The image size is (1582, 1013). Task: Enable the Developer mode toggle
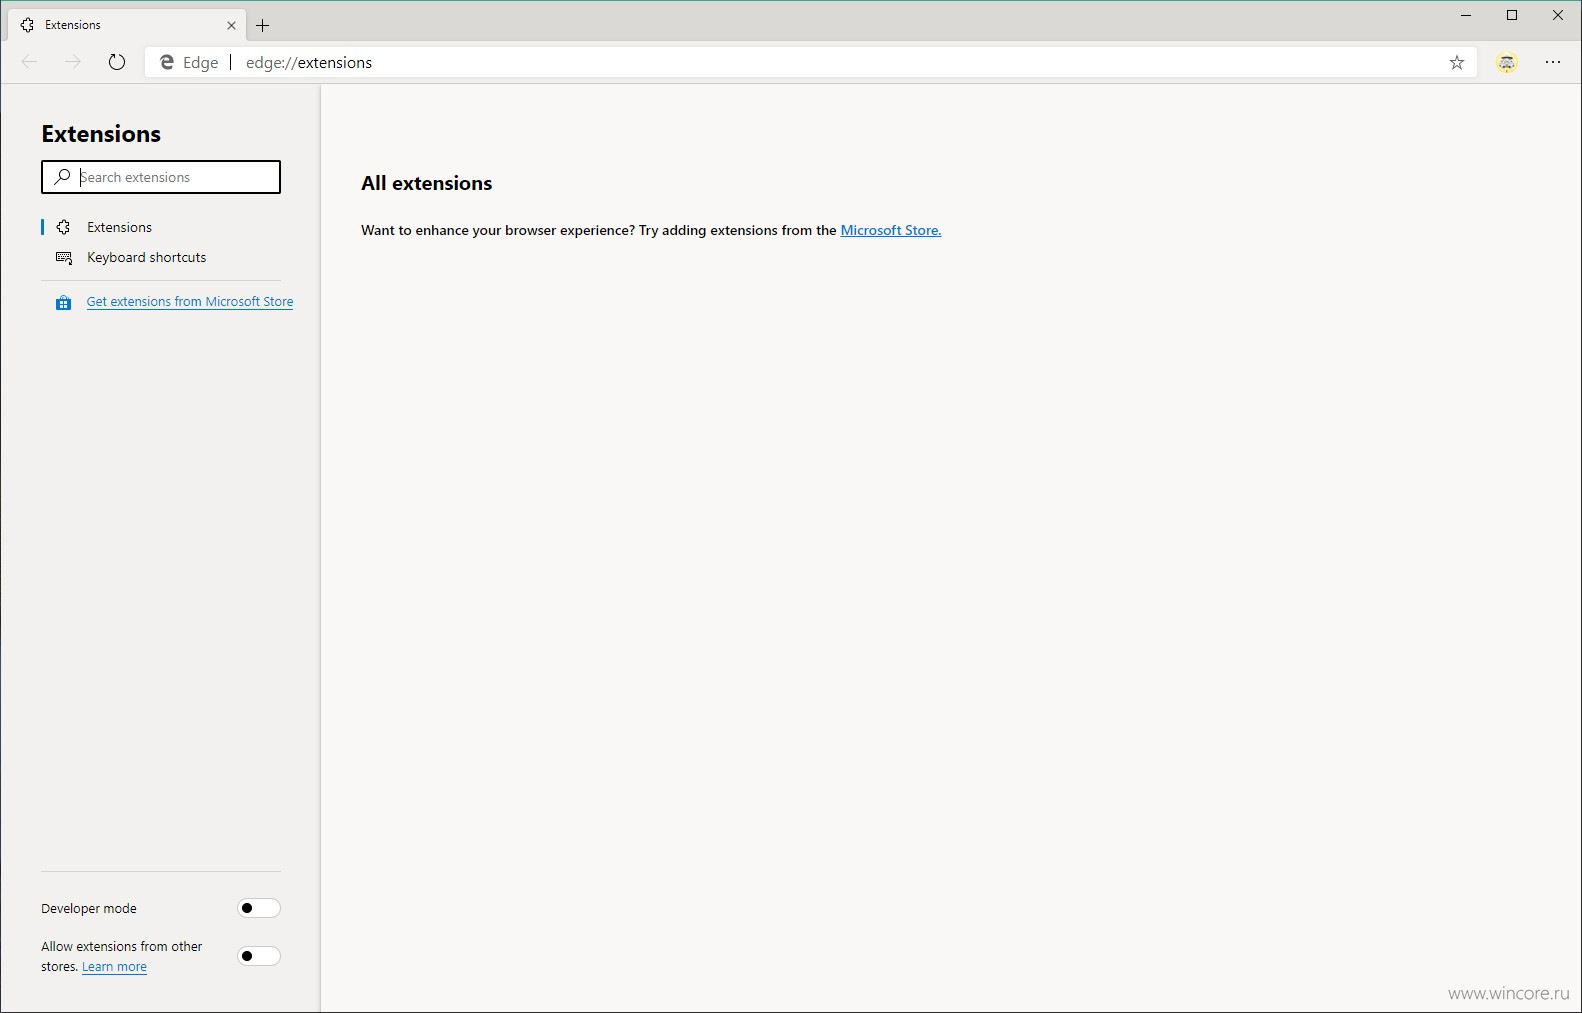259,908
